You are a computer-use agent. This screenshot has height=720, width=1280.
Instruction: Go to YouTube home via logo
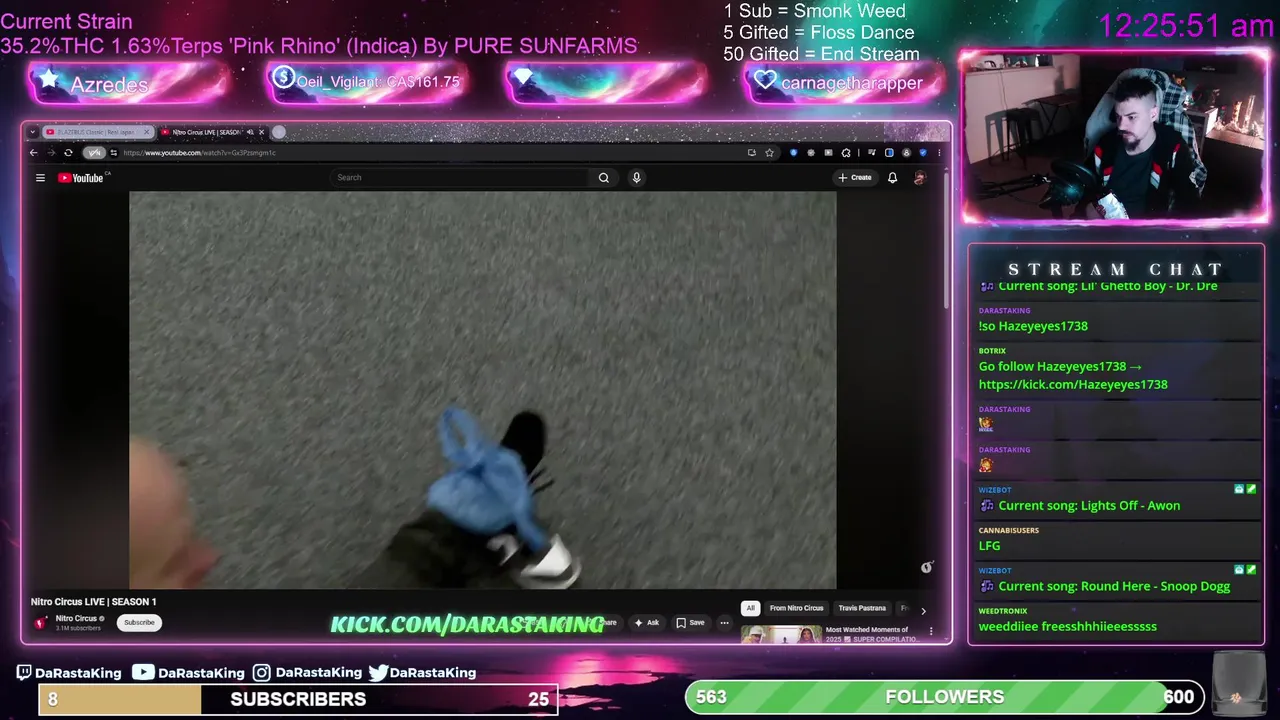[81, 178]
